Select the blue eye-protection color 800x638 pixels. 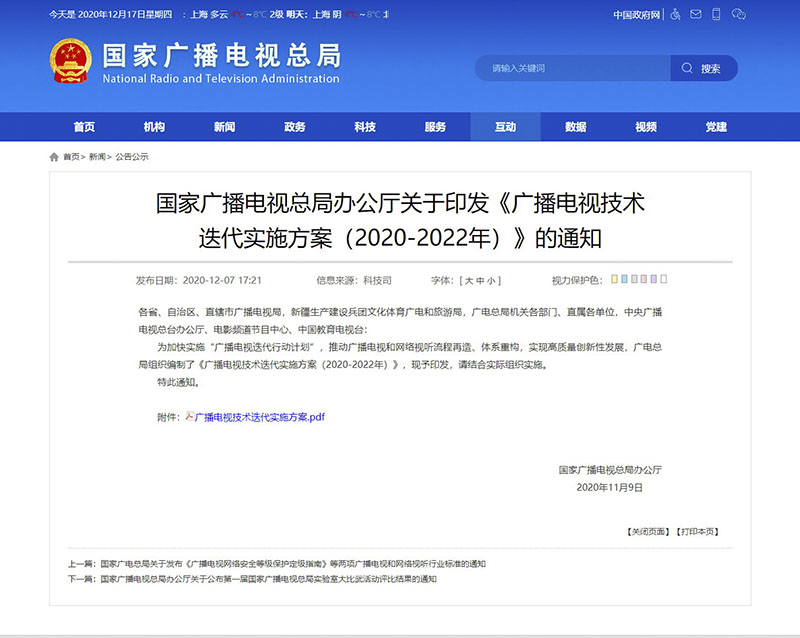(x=624, y=279)
